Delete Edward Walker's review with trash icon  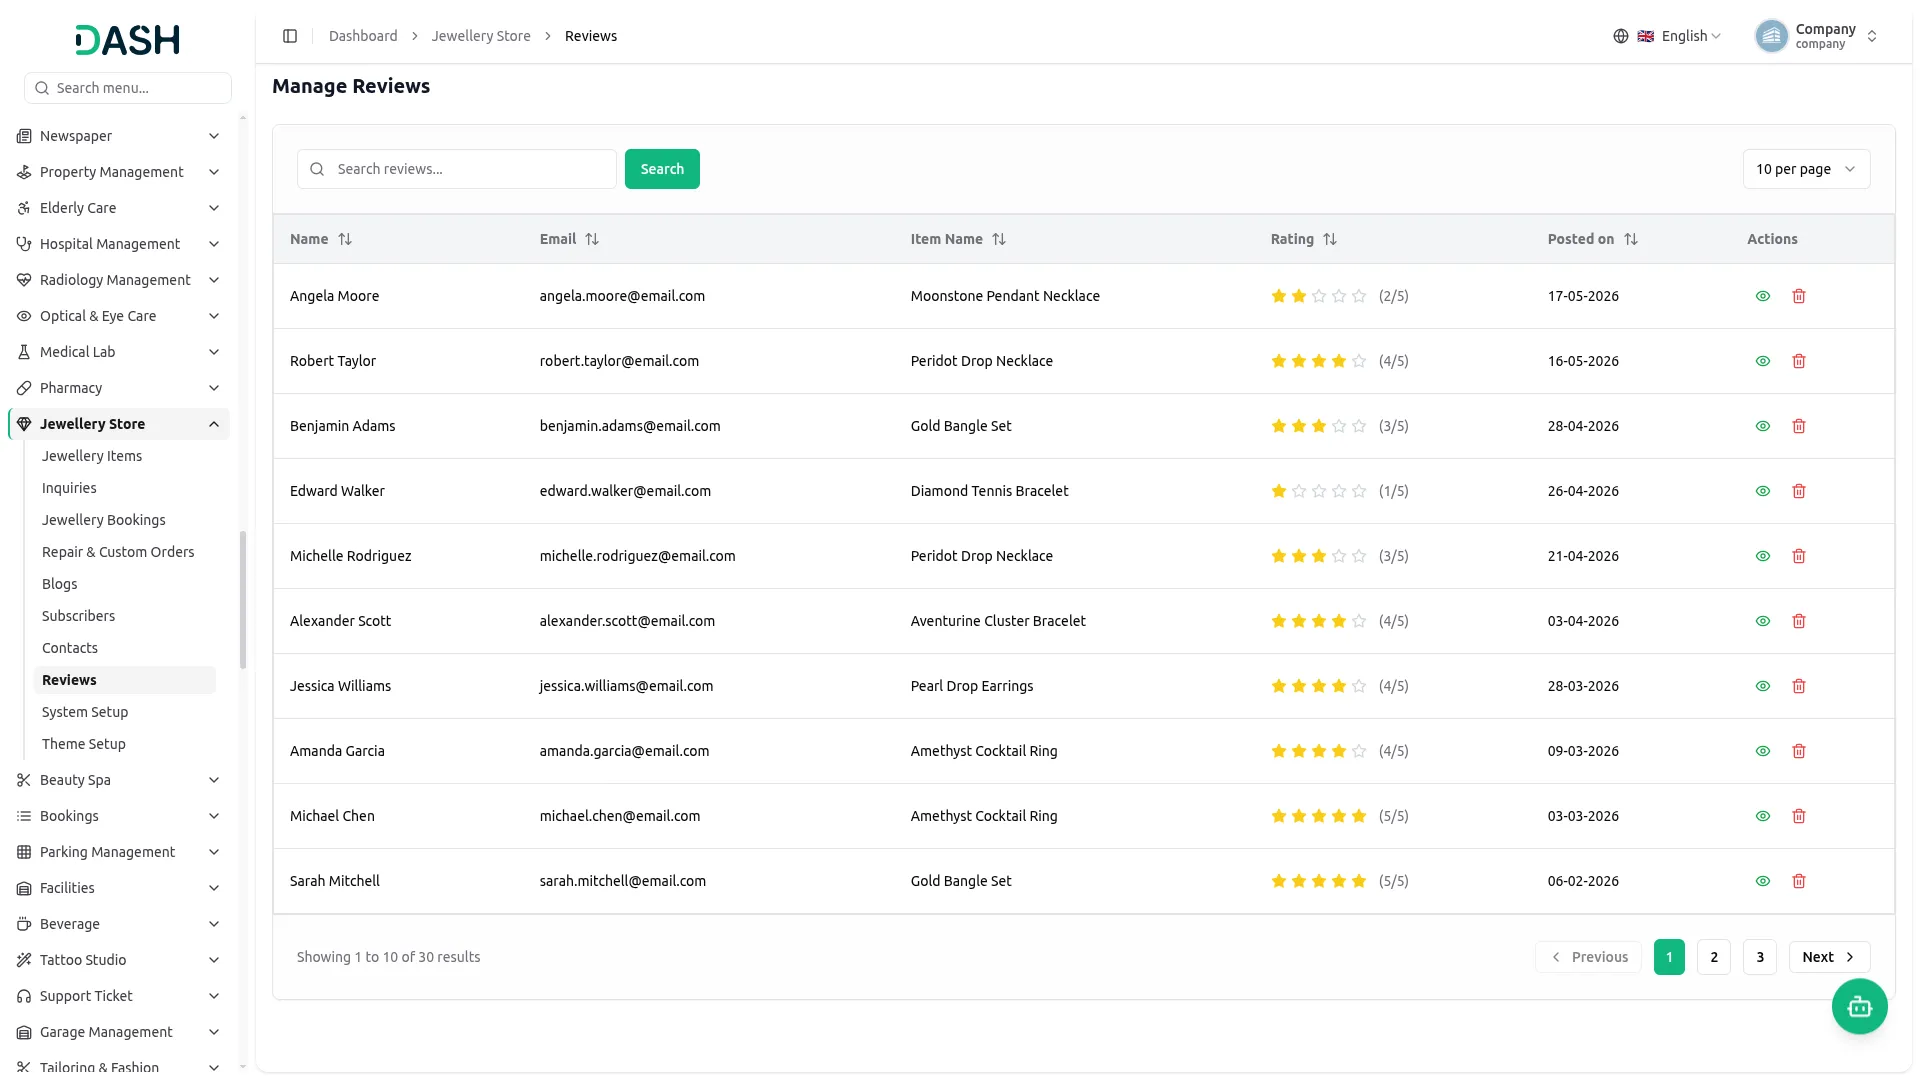1799,491
